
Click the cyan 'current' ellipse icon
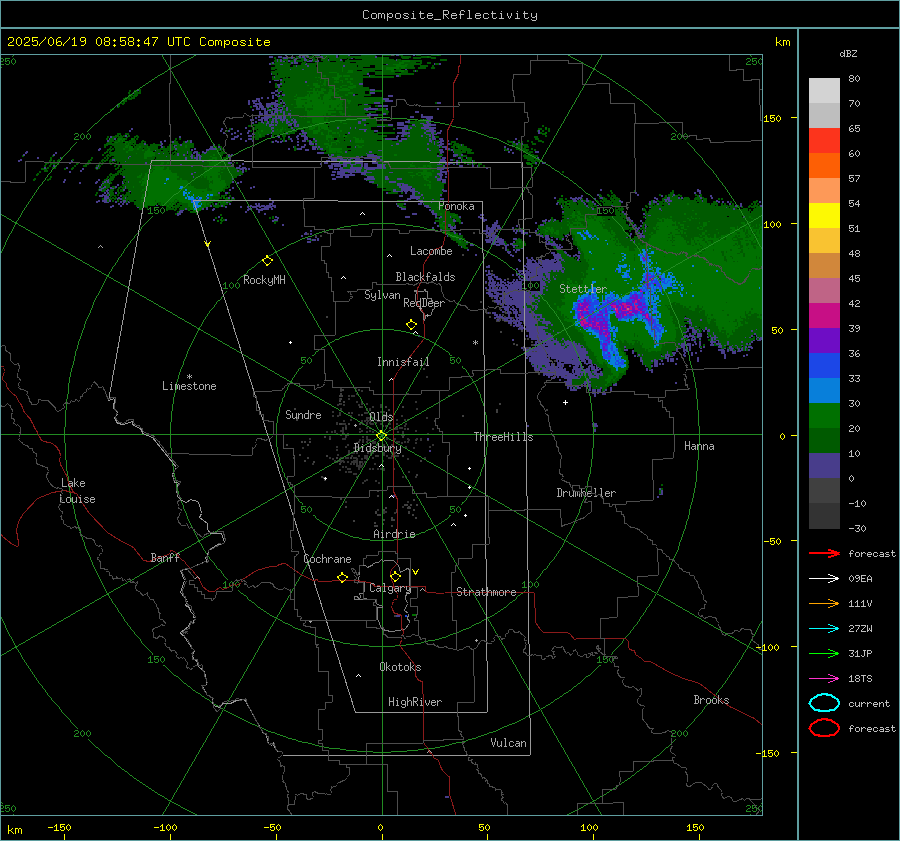click(824, 703)
